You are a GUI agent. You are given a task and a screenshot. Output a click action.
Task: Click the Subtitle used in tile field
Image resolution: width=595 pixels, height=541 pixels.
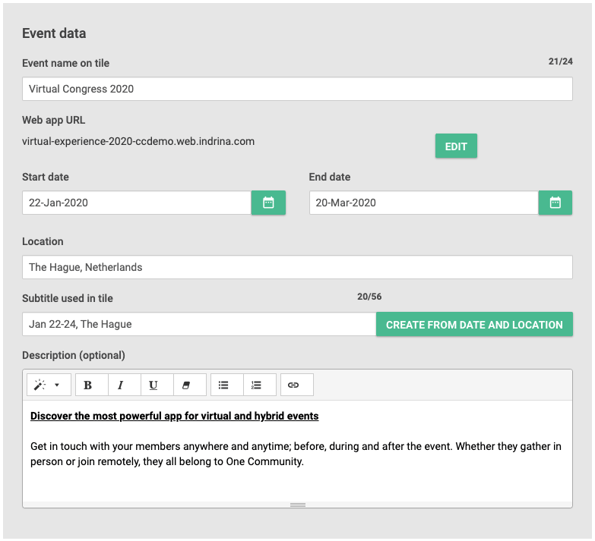pos(199,324)
